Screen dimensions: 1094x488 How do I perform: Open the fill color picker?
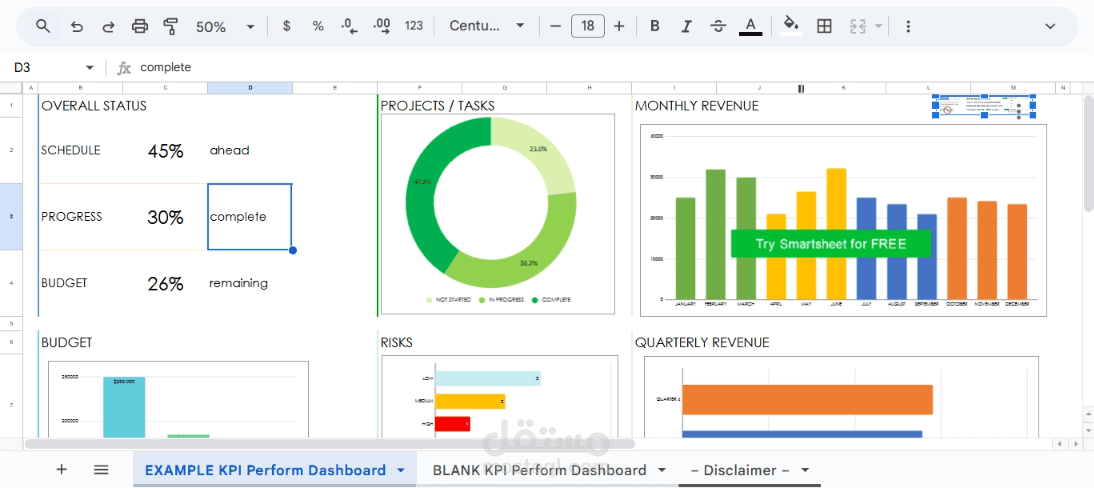(791, 25)
